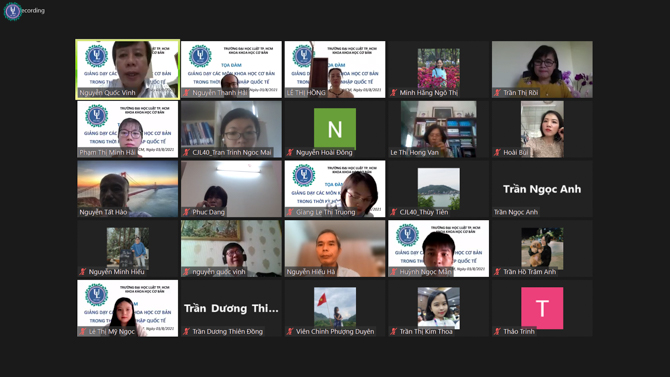Click the Lê Thị Mỹ Ngọc name label

[x=112, y=331]
